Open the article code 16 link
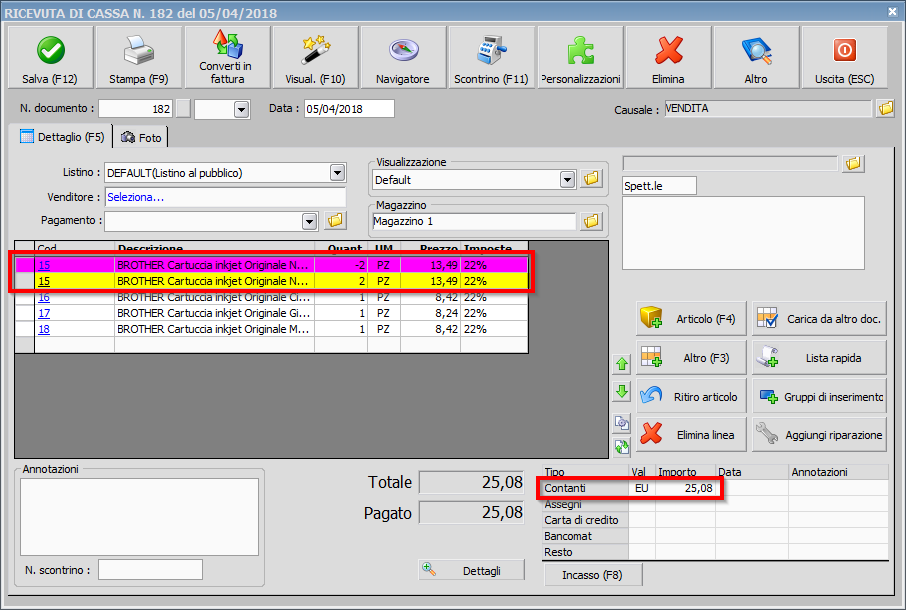Screen dimensions: 906x610 44,297
